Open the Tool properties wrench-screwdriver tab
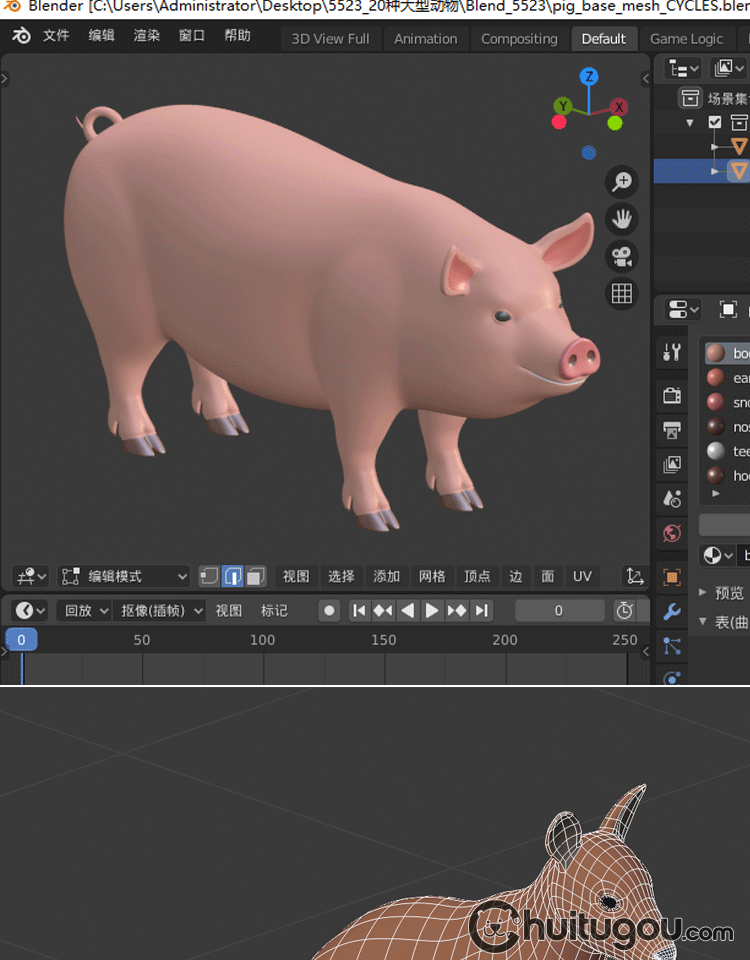The height and width of the screenshot is (960, 750). [x=672, y=352]
